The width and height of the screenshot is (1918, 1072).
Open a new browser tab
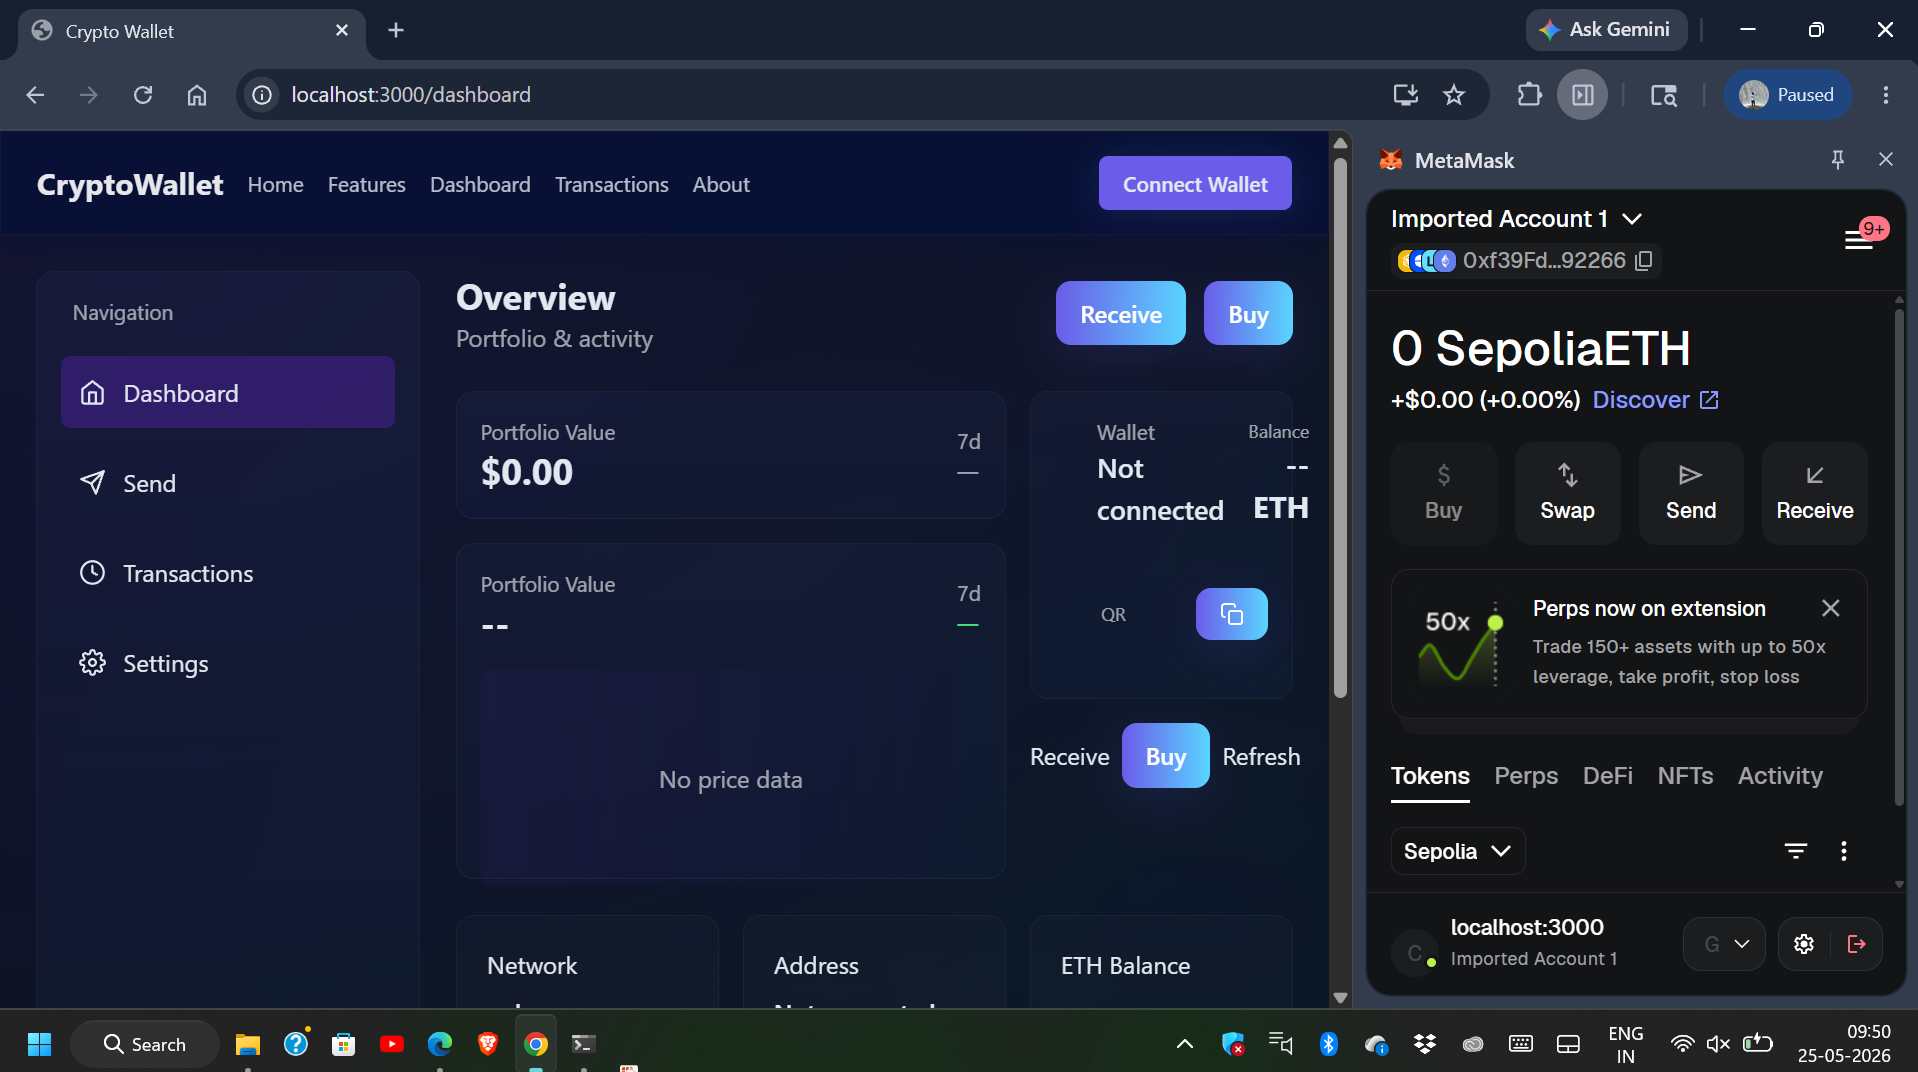click(396, 30)
